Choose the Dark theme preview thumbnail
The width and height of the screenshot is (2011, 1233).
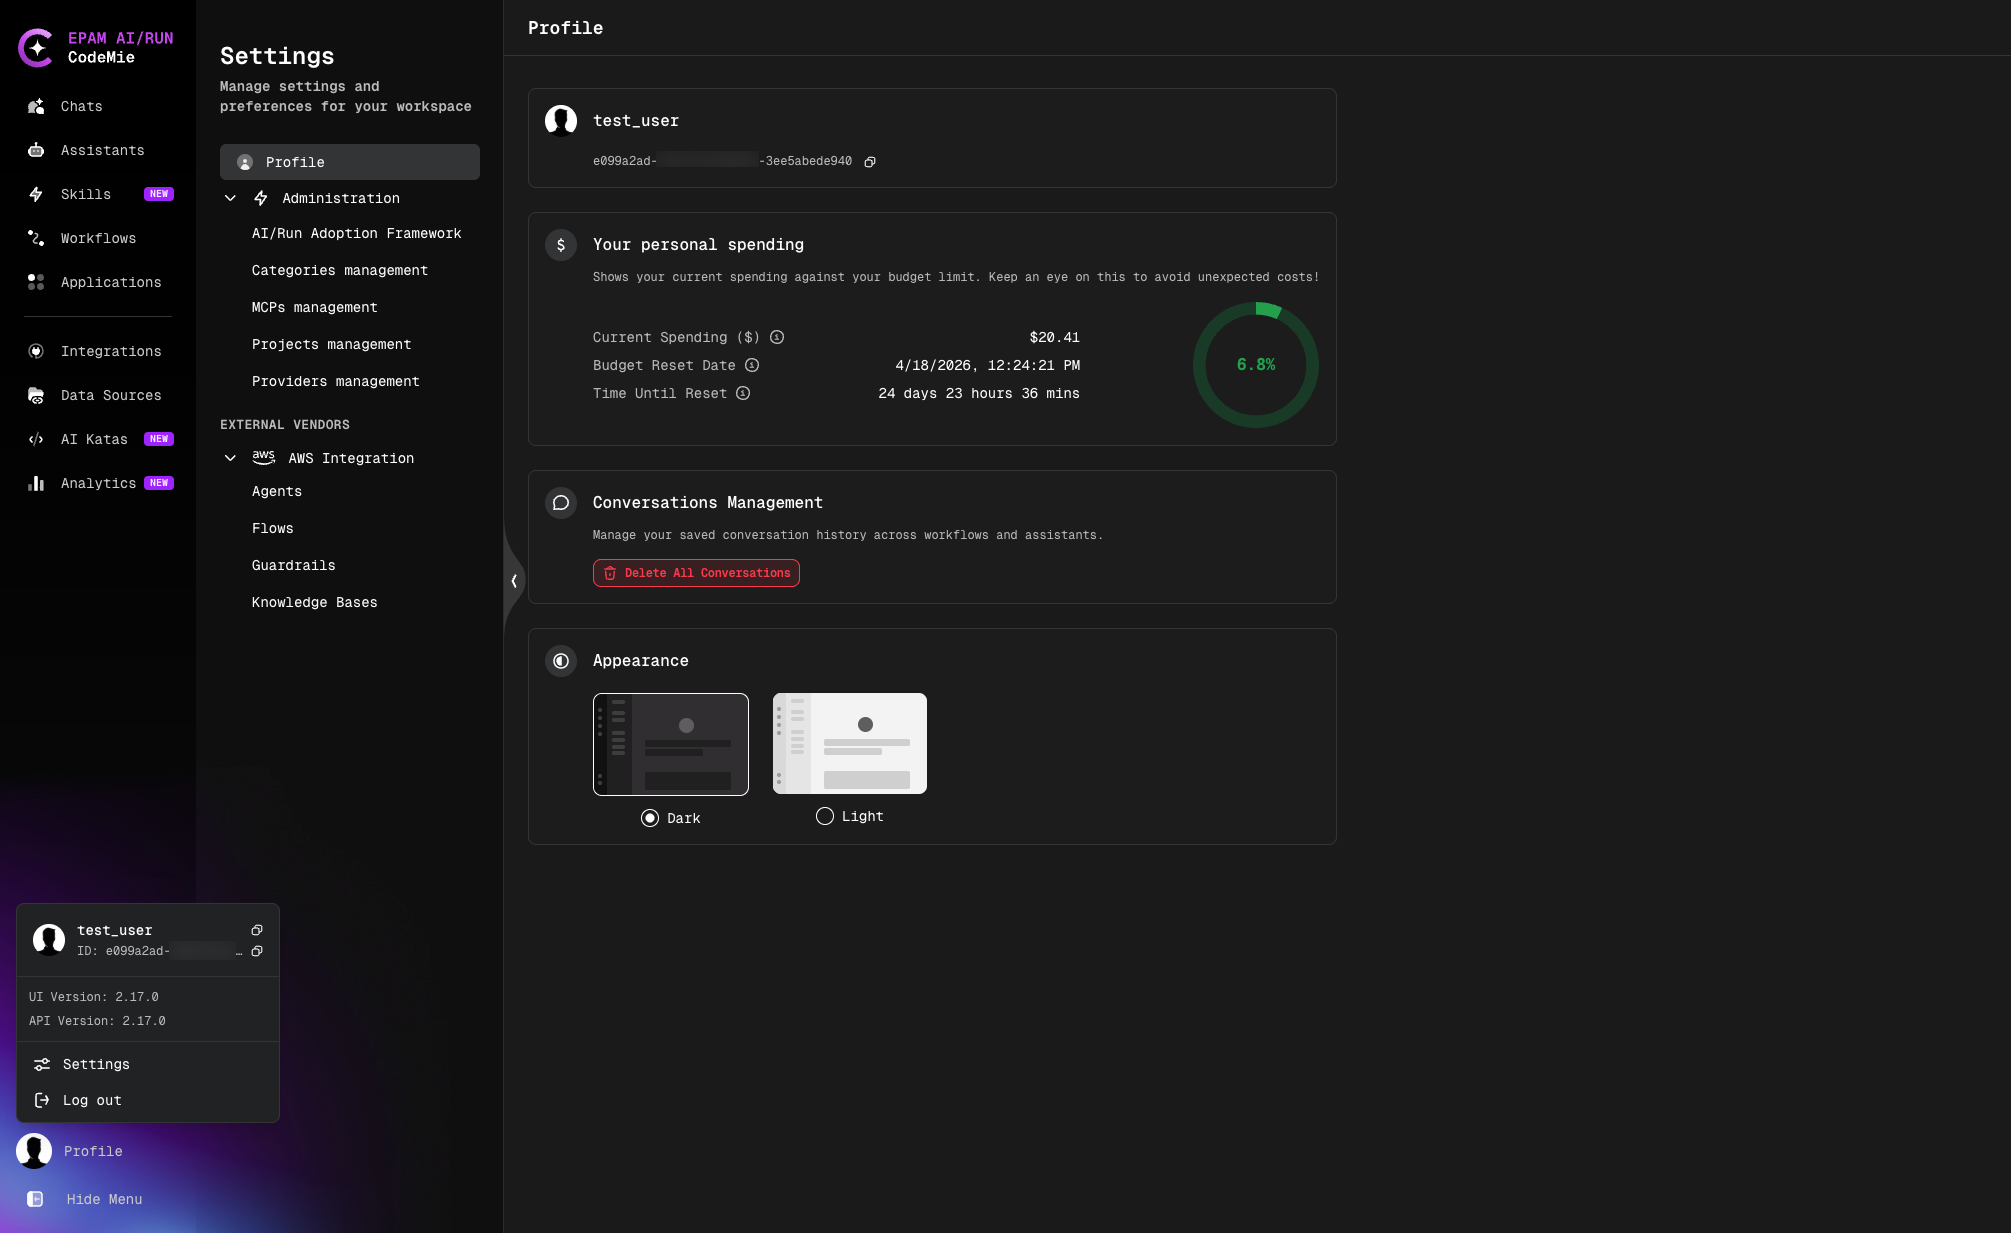(x=671, y=744)
